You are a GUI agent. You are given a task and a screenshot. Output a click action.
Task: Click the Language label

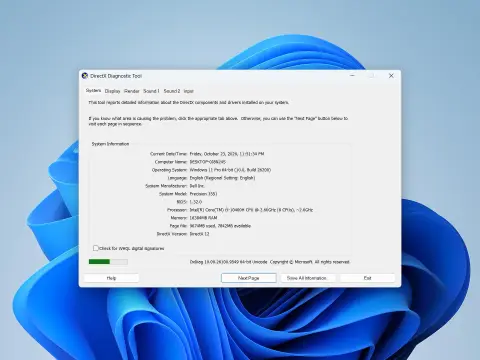(x=178, y=178)
